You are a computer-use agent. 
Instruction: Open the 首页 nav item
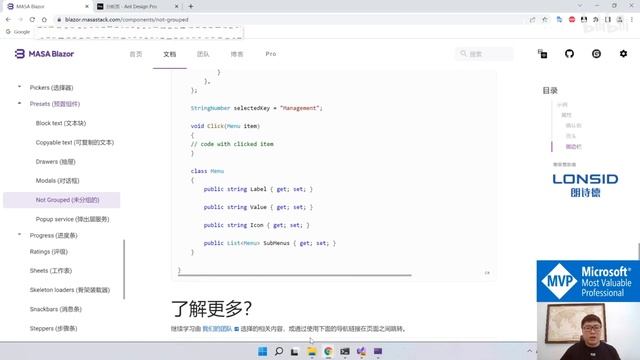(136, 54)
